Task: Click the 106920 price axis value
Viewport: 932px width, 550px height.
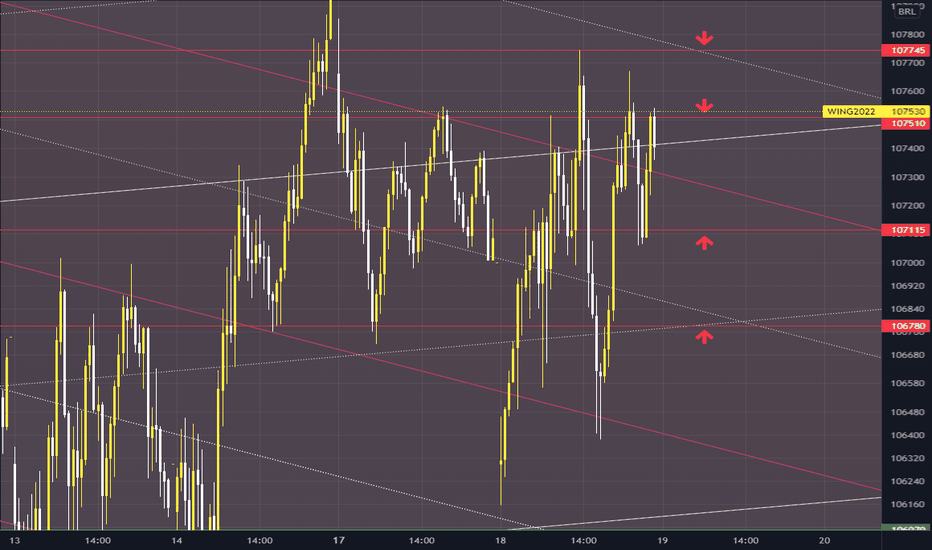Action: [x=907, y=286]
